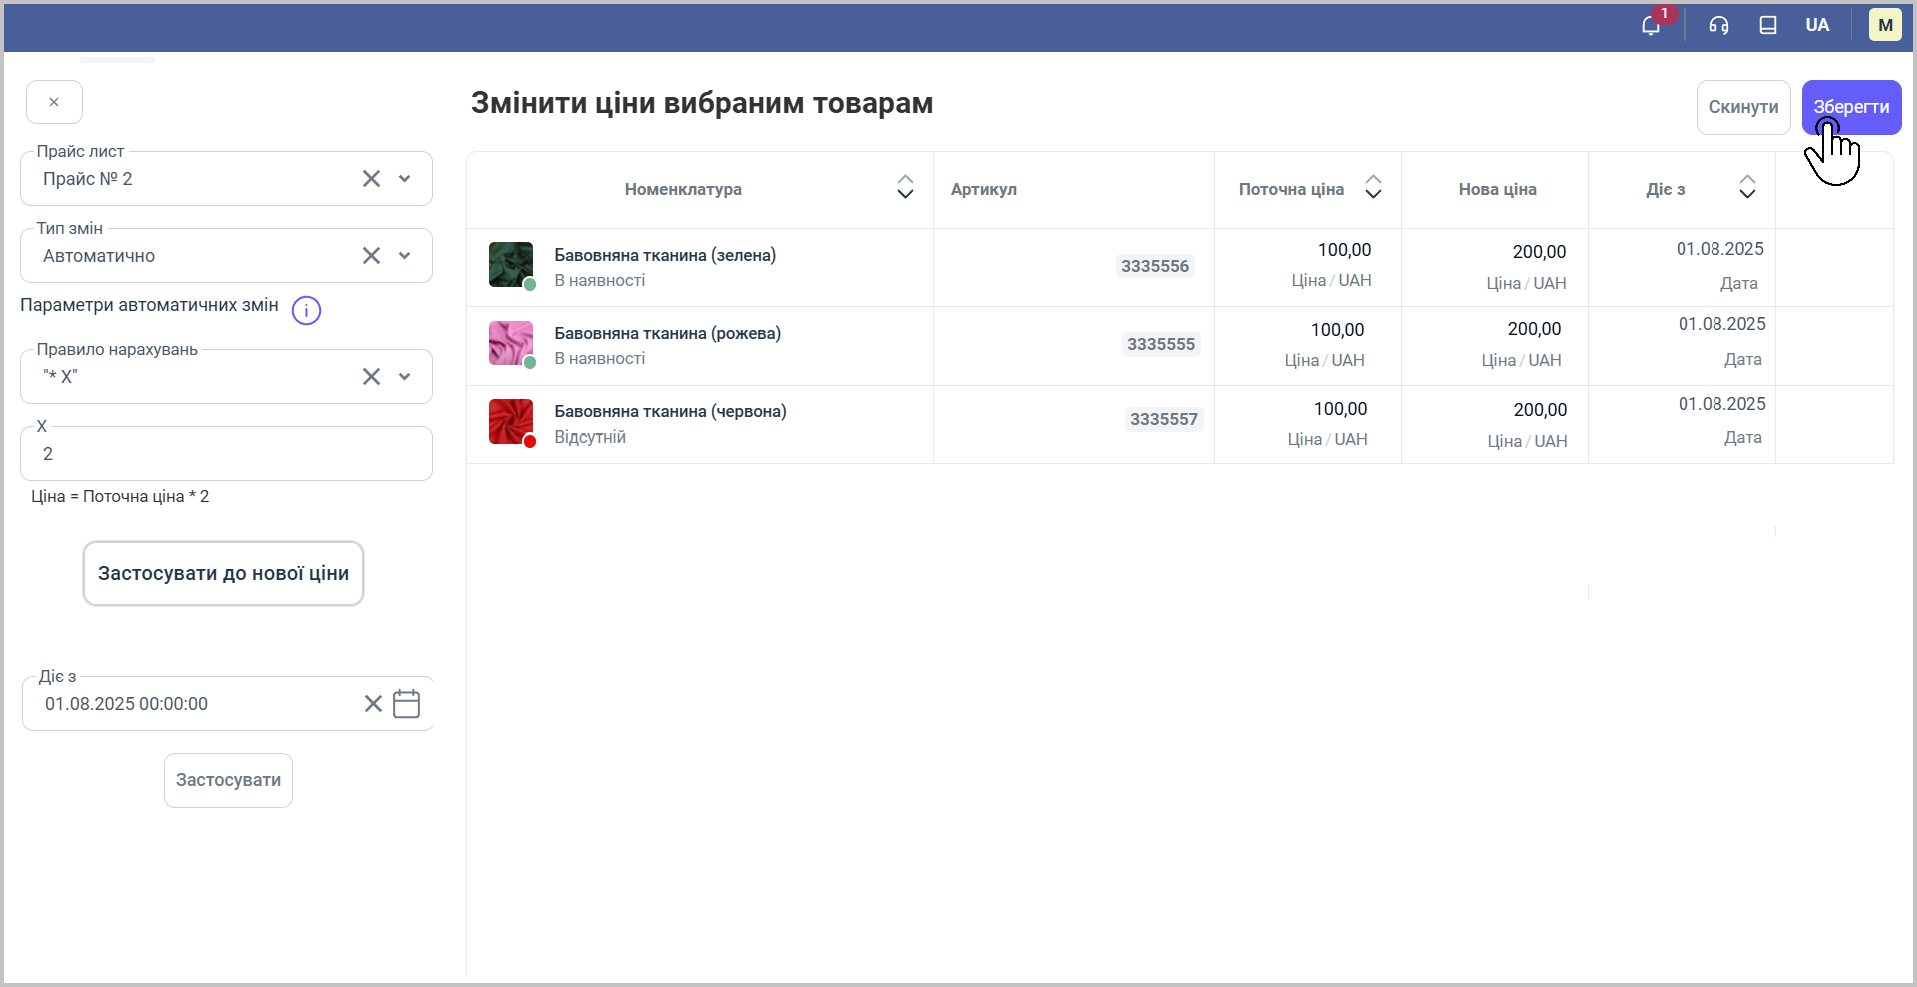
Task: Clear the Діє з date value
Action: (x=373, y=704)
